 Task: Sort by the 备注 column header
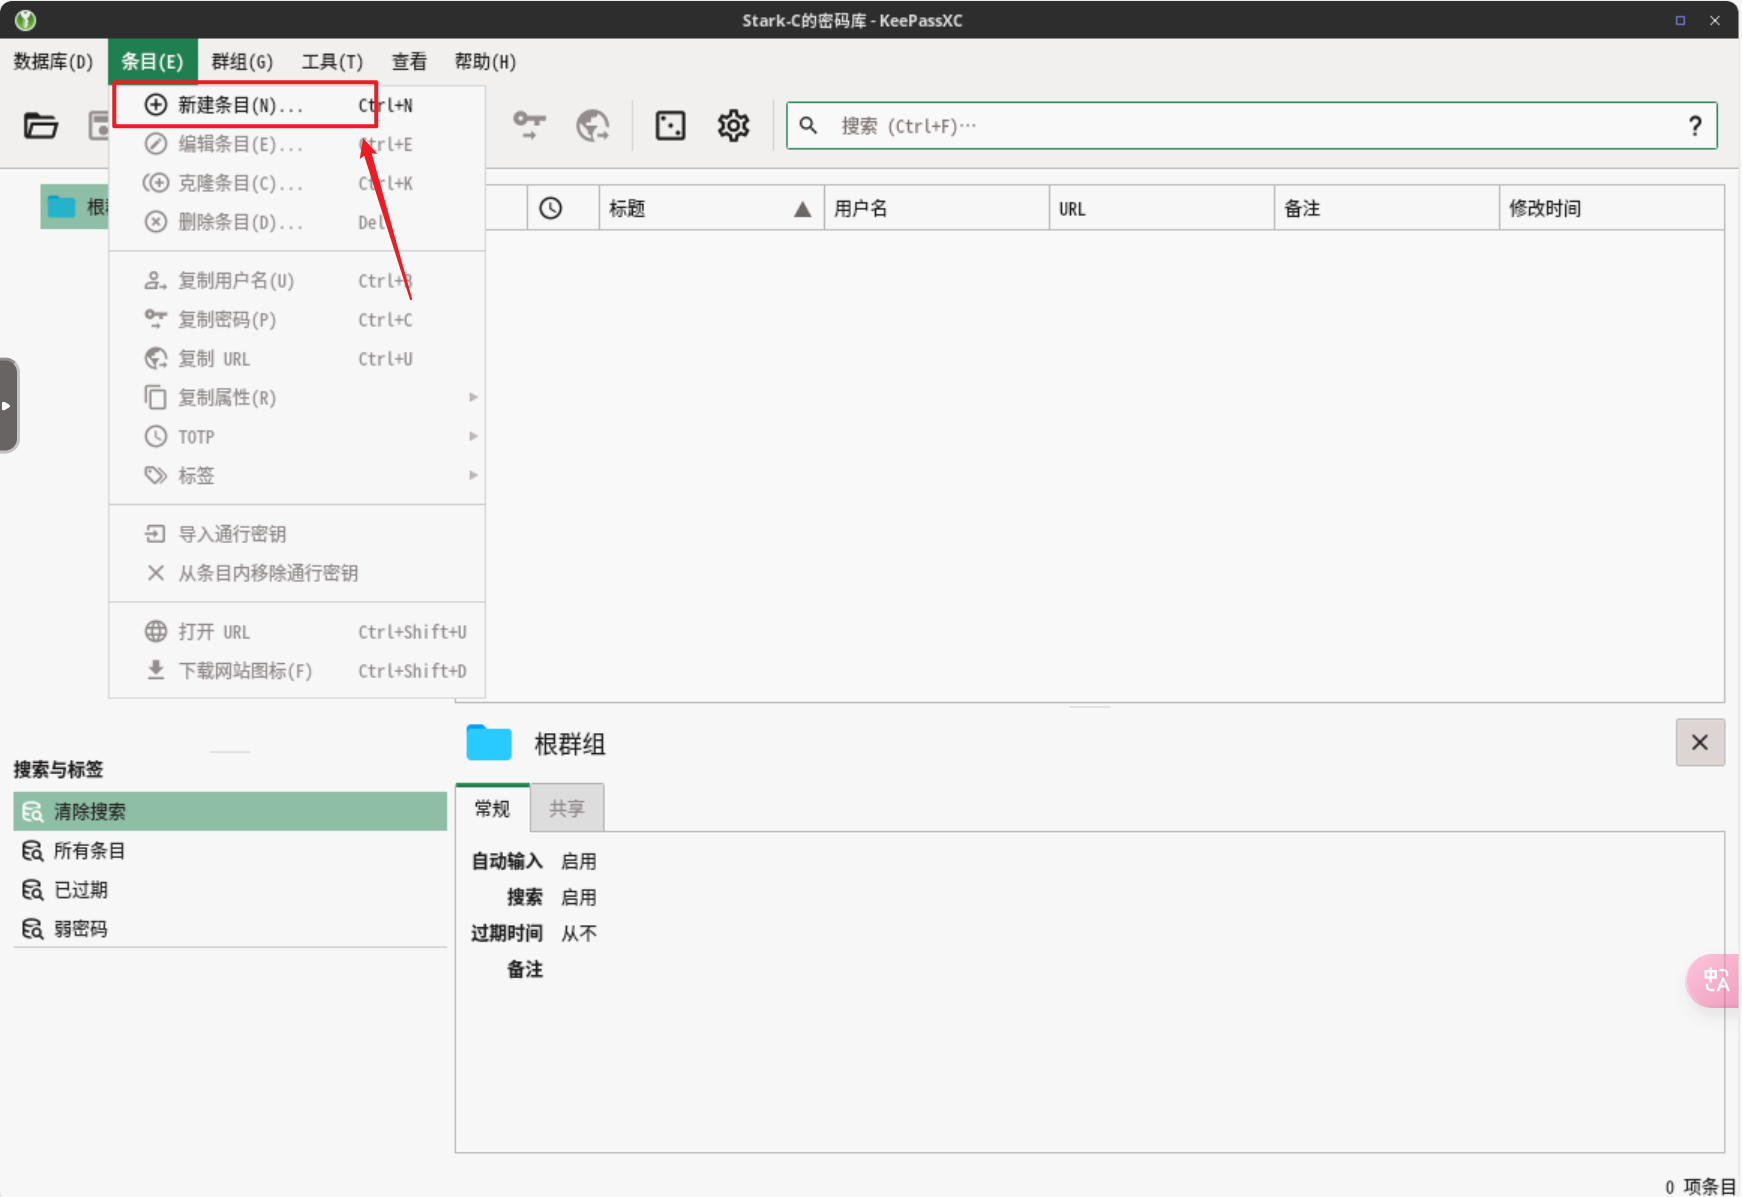[1386, 208]
